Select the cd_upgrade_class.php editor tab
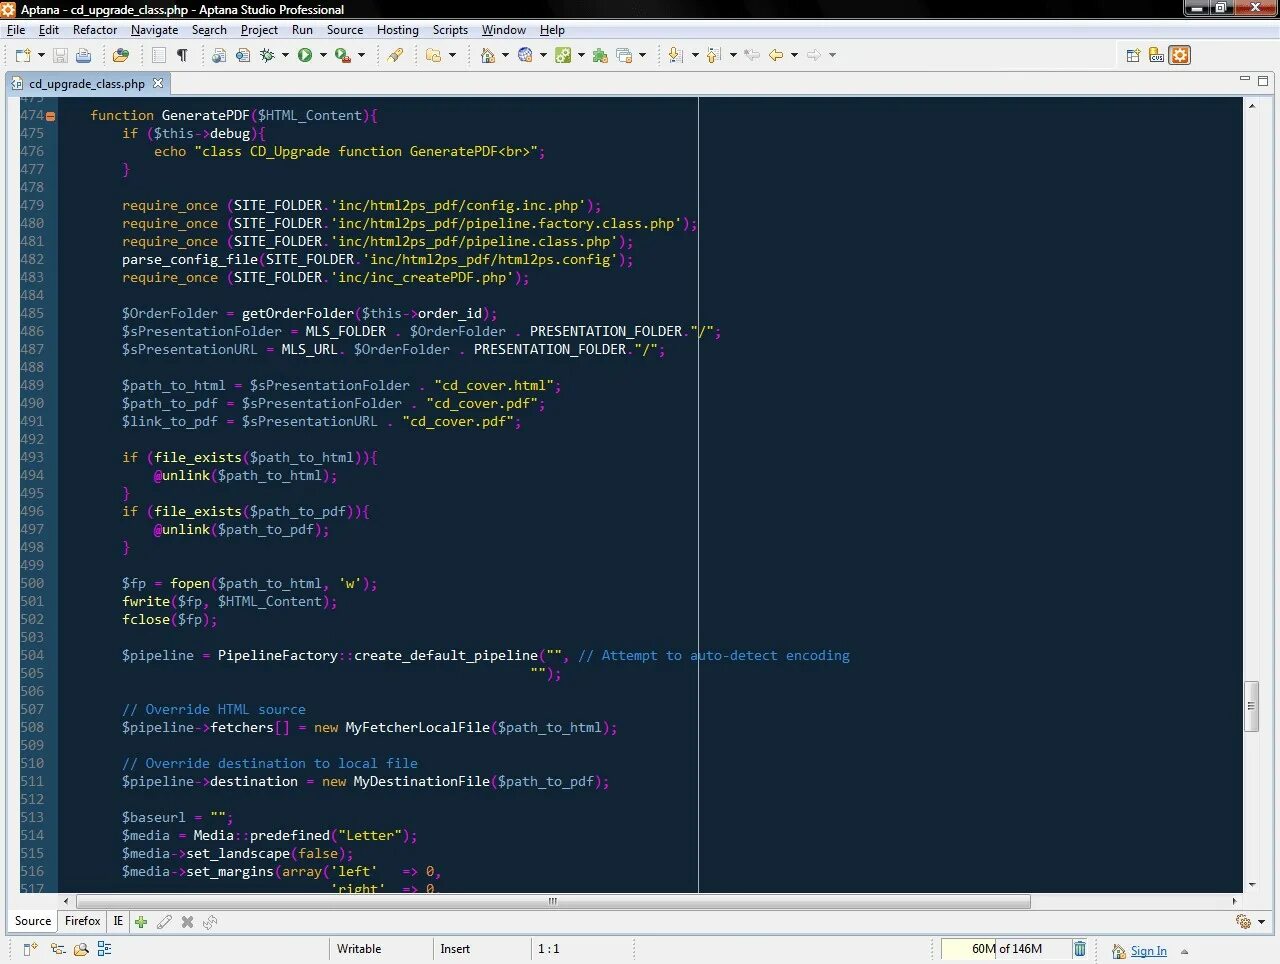Image resolution: width=1280 pixels, height=964 pixels. point(87,84)
